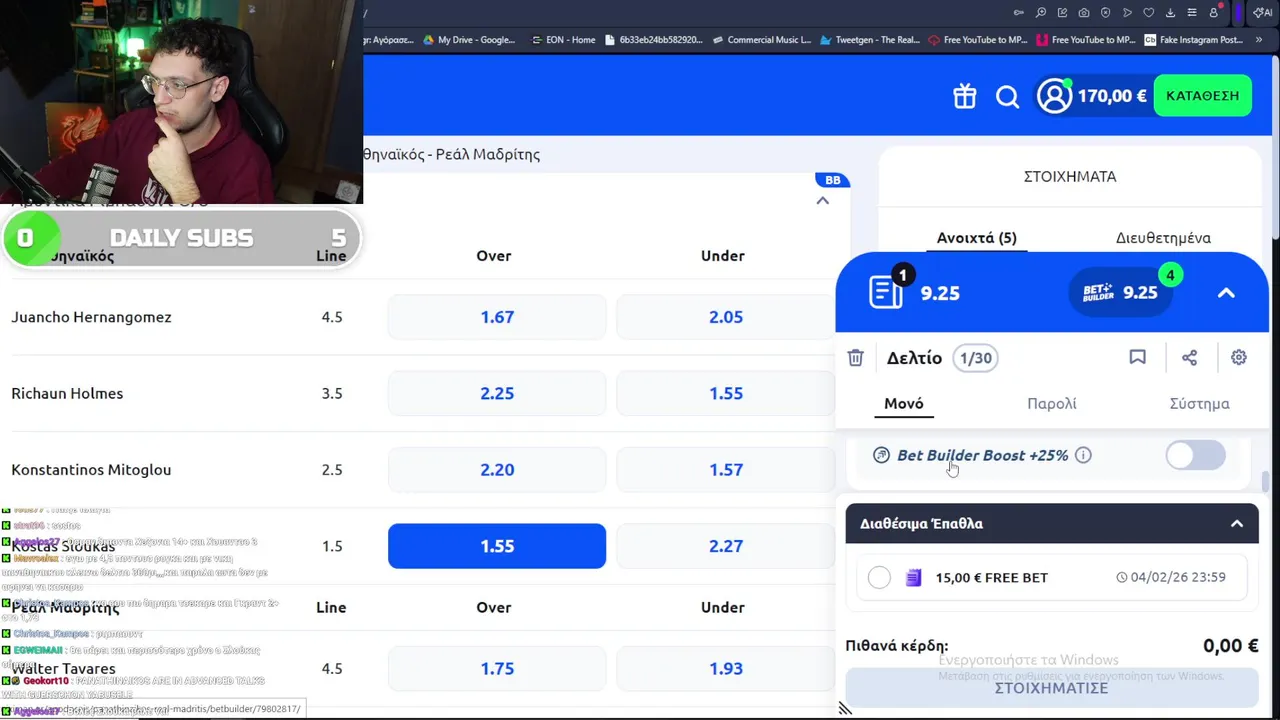Pick Walter Tavares Under 1.93

pyautogui.click(x=726, y=669)
